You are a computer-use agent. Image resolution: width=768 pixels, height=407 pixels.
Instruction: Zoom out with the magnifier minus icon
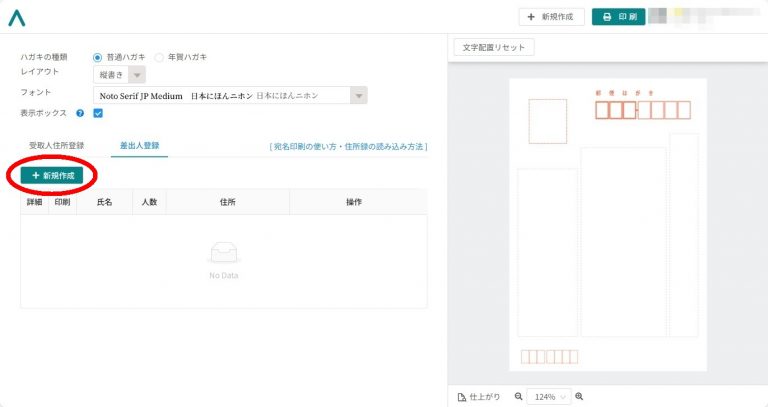click(x=518, y=396)
